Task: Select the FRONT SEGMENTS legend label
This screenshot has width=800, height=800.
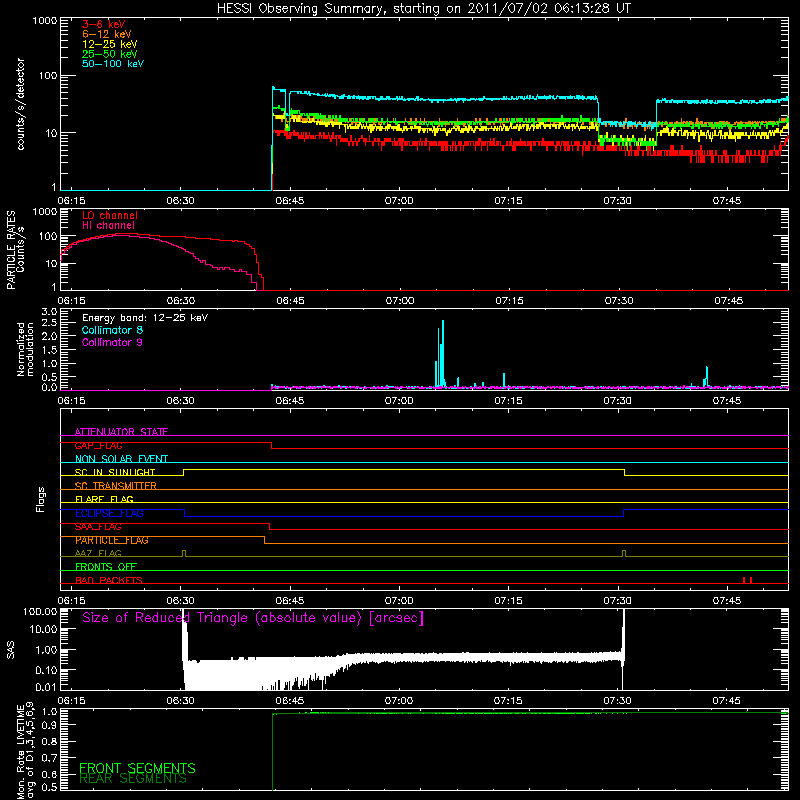Action: (137, 768)
